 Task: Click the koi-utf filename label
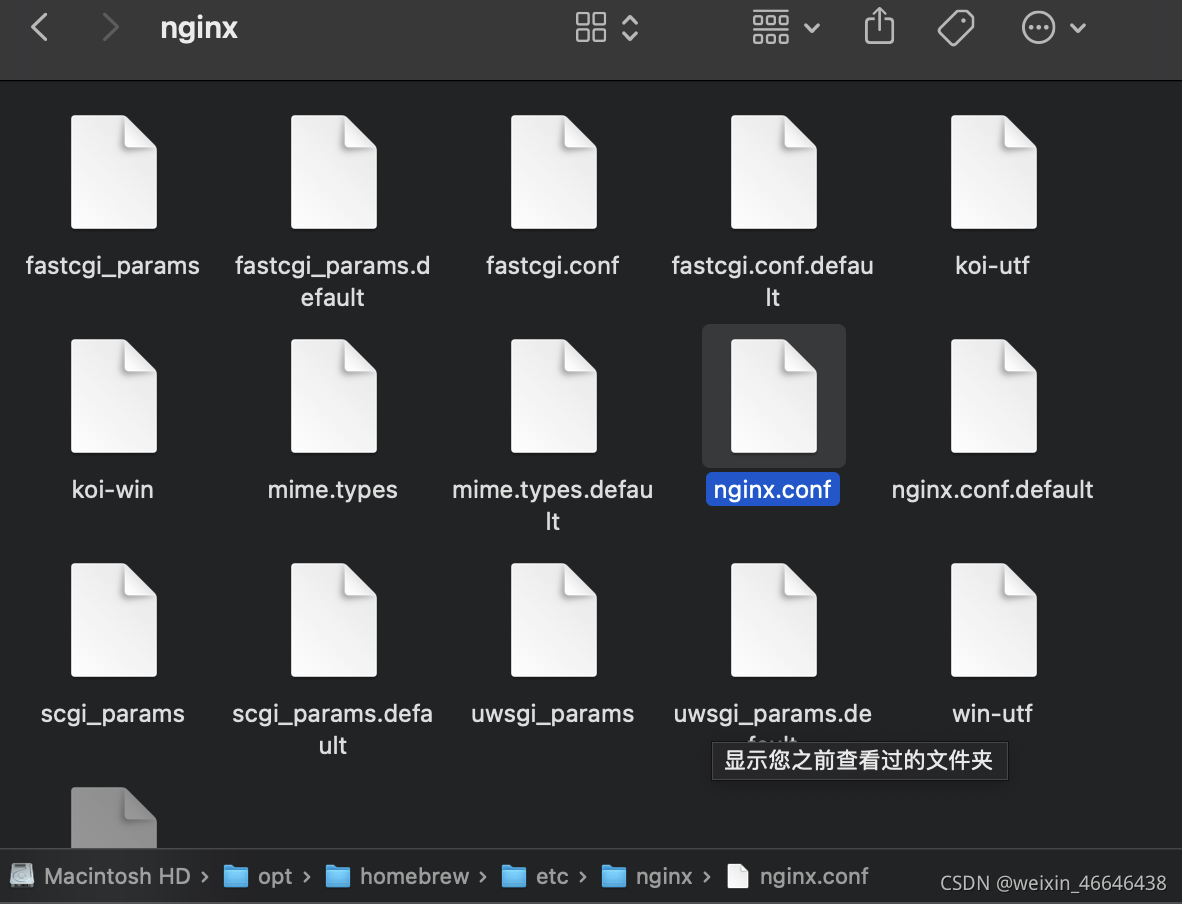click(x=992, y=265)
